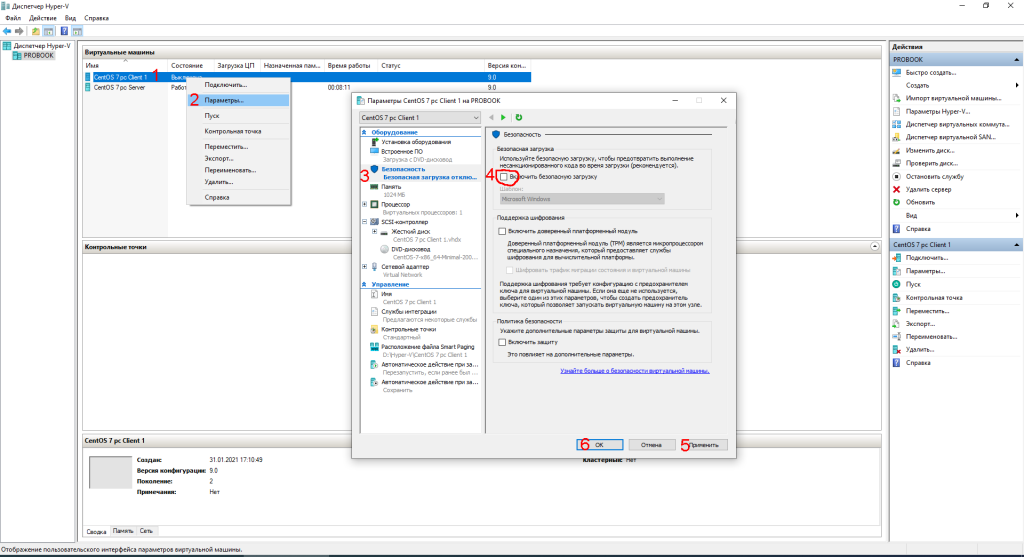This screenshot has height=557, width=1024.
Task: Click the PROBOOK server icon in left tree
Action: coord(17,56)
